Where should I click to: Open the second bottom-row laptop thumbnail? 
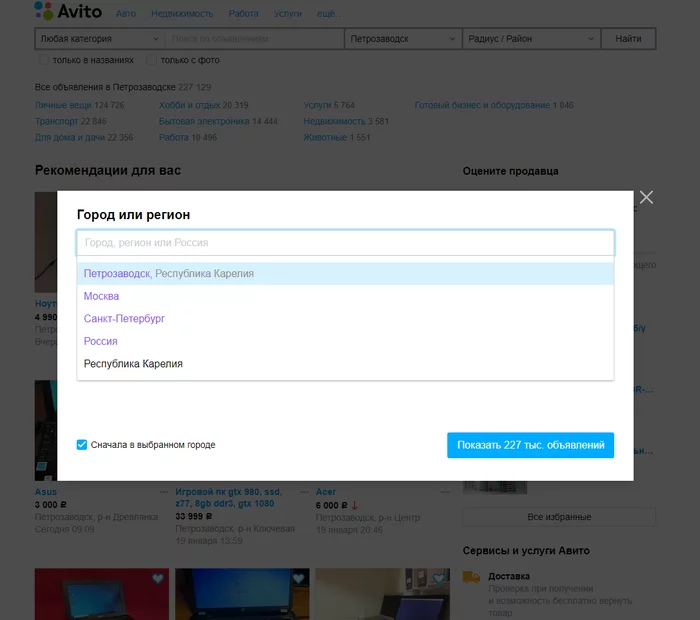(242, 594)
